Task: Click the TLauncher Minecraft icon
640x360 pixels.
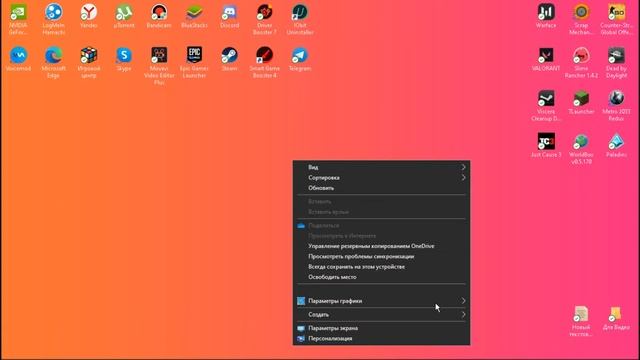Action: click(x=581, y=99)
